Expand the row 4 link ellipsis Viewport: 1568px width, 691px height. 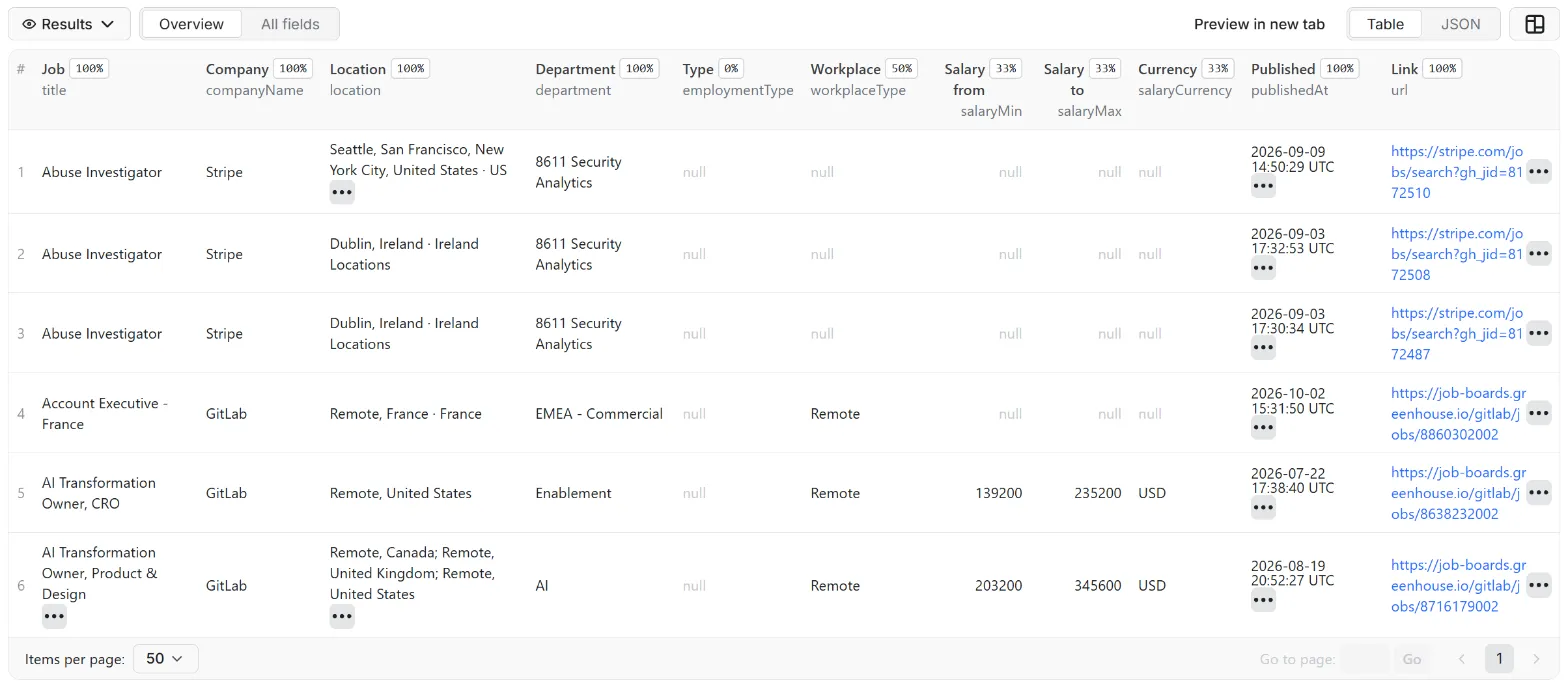[x=1539, y=413]
